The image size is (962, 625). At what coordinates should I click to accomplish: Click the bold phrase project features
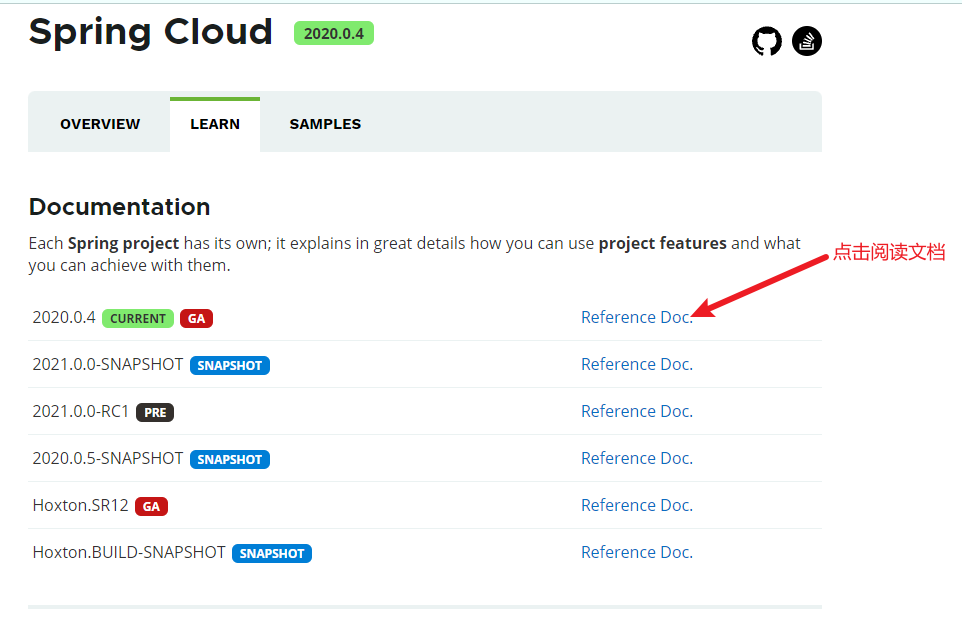pos(663,243)
